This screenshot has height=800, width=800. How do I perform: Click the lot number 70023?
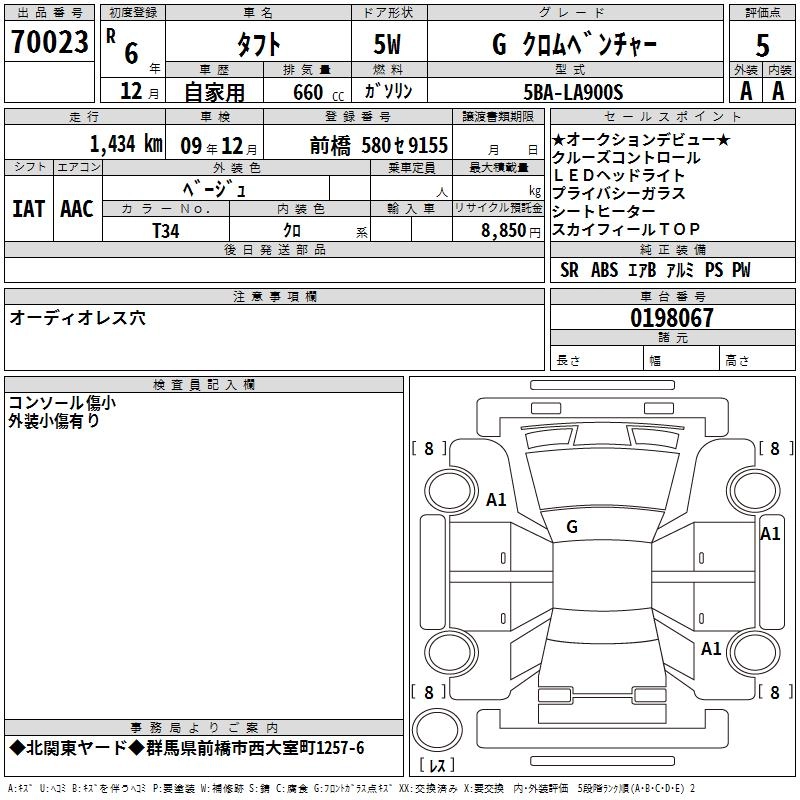49,43
